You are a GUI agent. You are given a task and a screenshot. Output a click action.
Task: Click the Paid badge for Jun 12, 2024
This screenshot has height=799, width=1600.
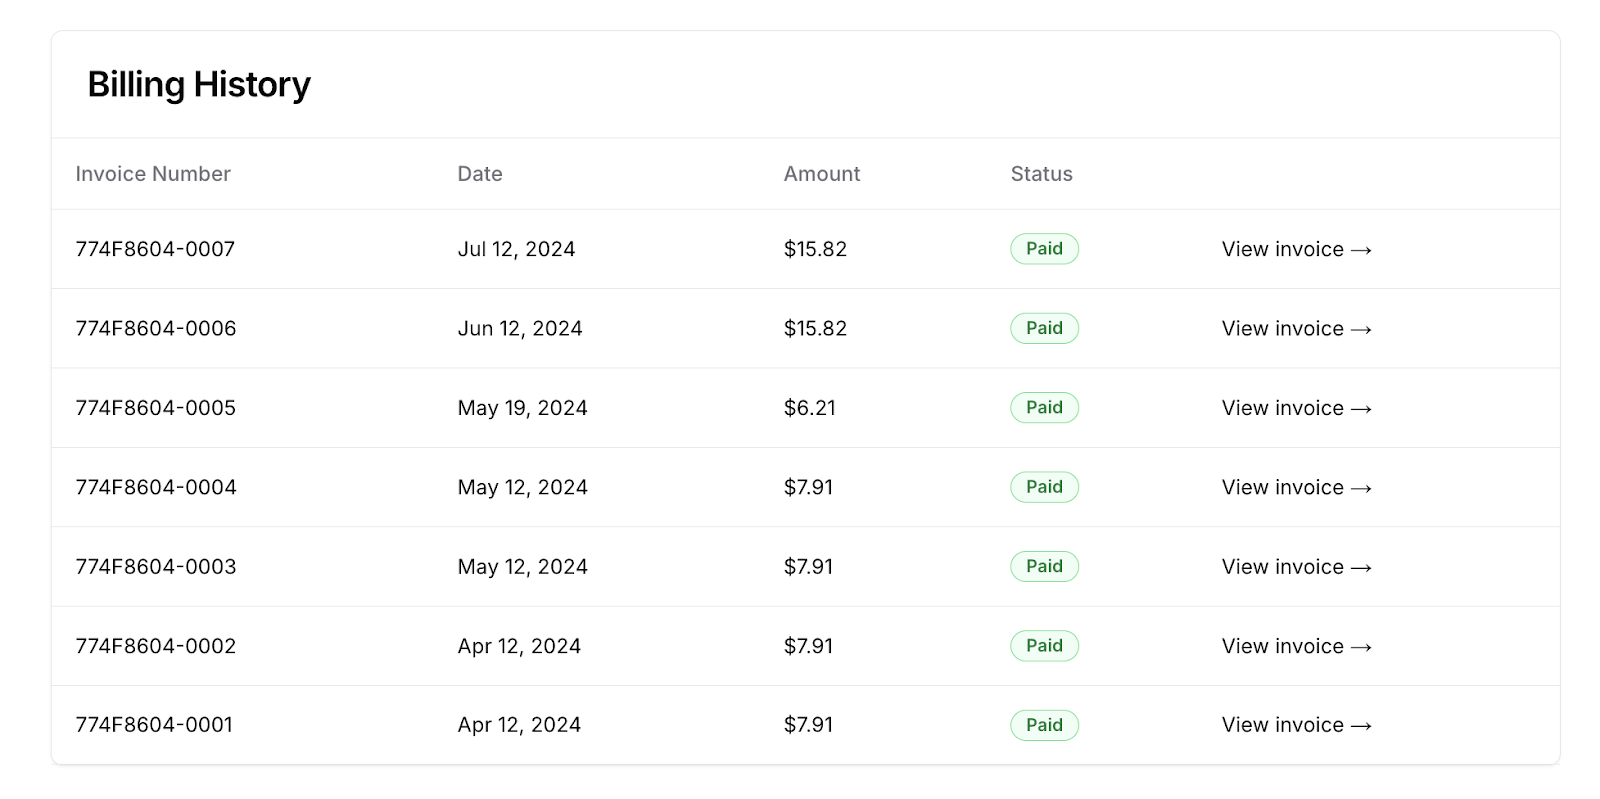click(x=1044, y=328)
